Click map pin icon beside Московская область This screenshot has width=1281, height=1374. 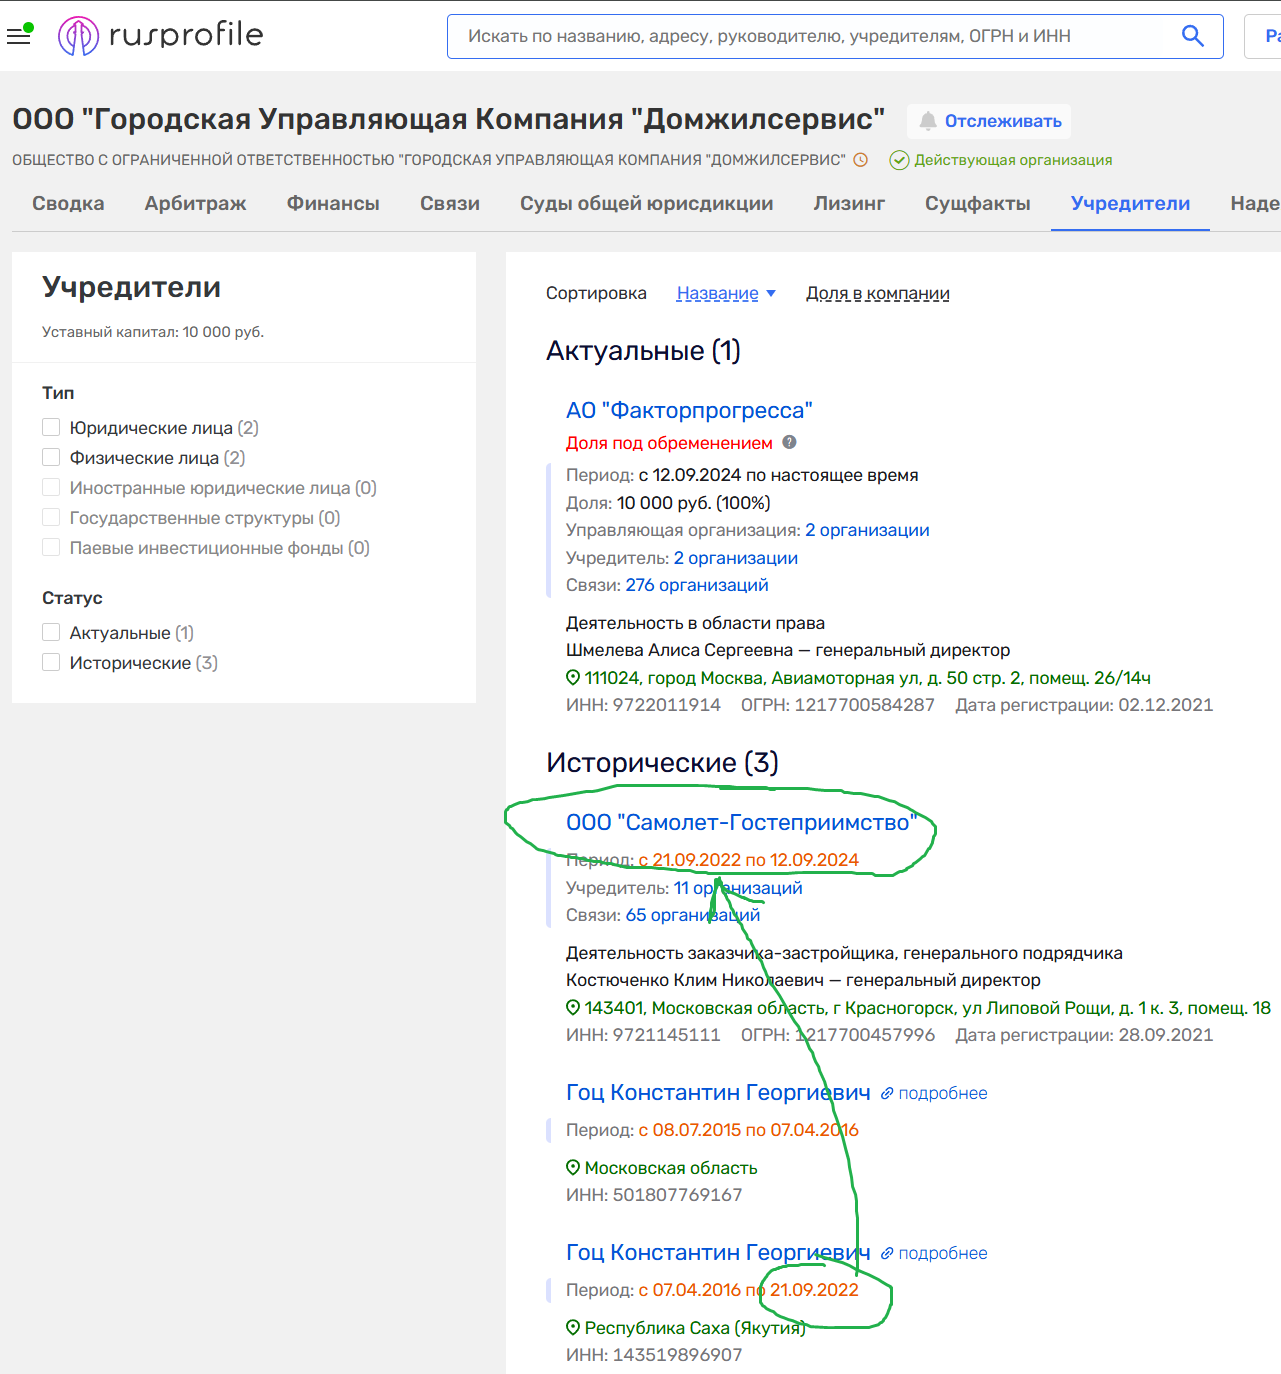click(573, 1168)
